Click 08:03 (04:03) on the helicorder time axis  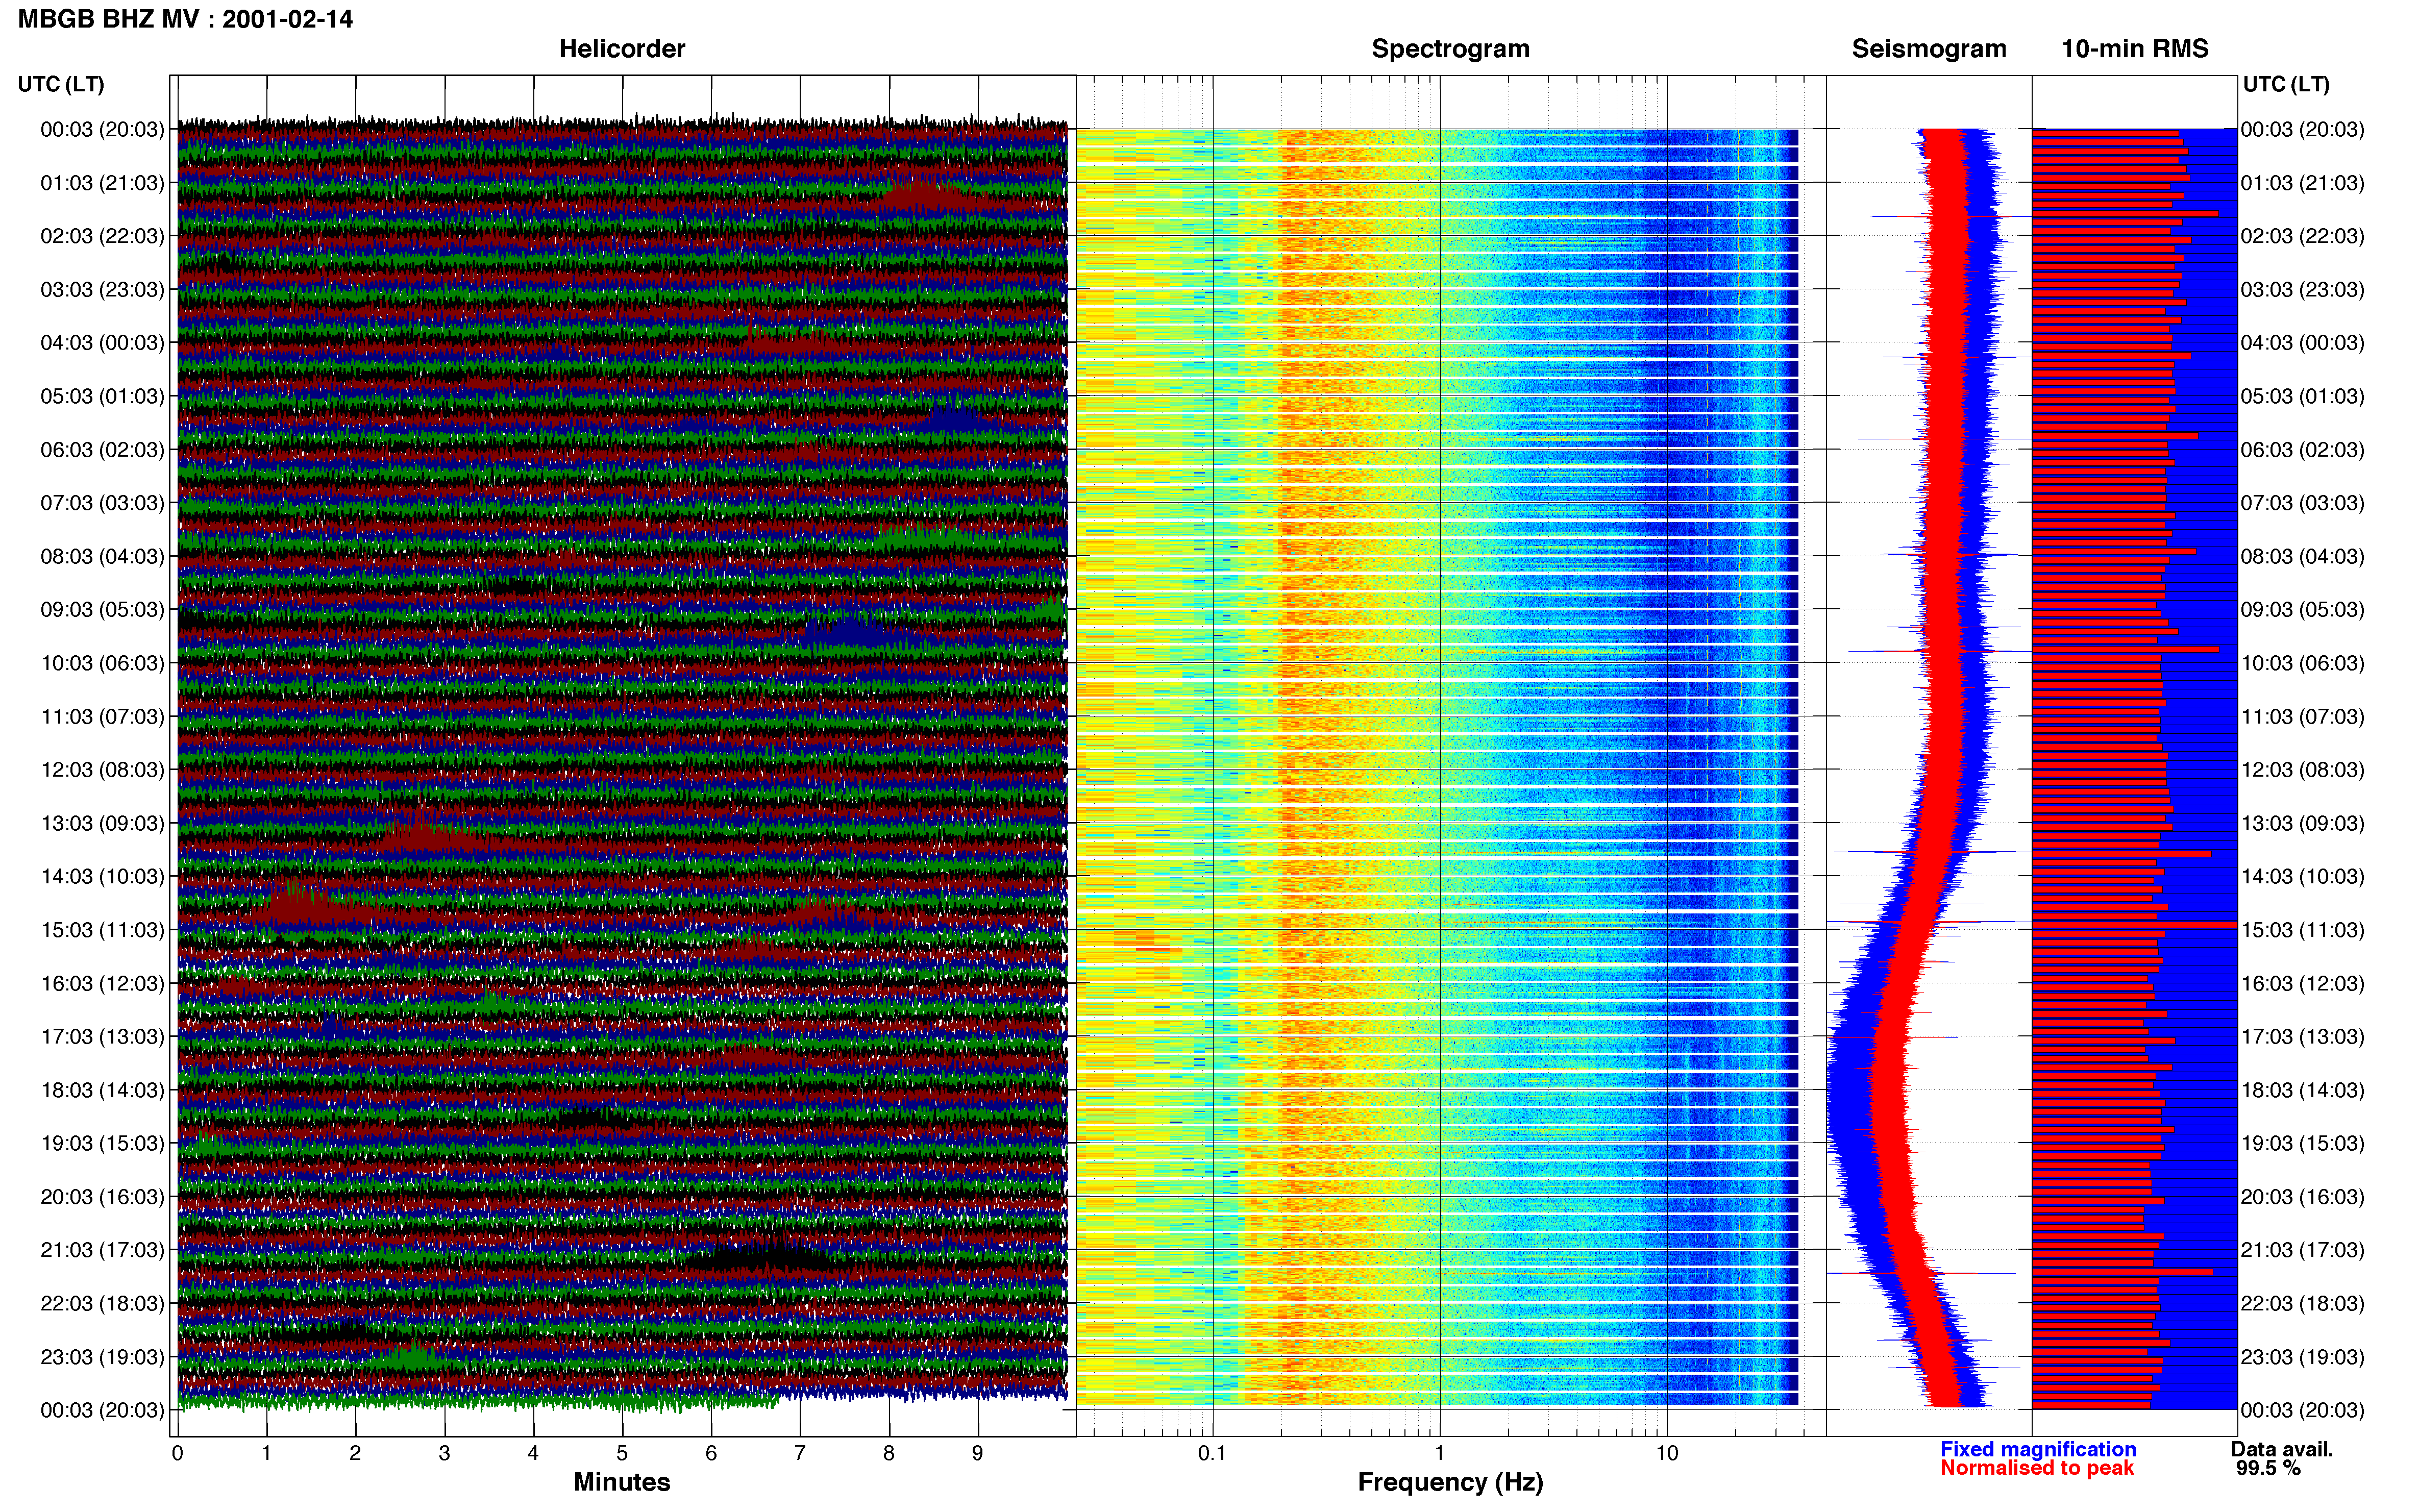click(102, 556)
